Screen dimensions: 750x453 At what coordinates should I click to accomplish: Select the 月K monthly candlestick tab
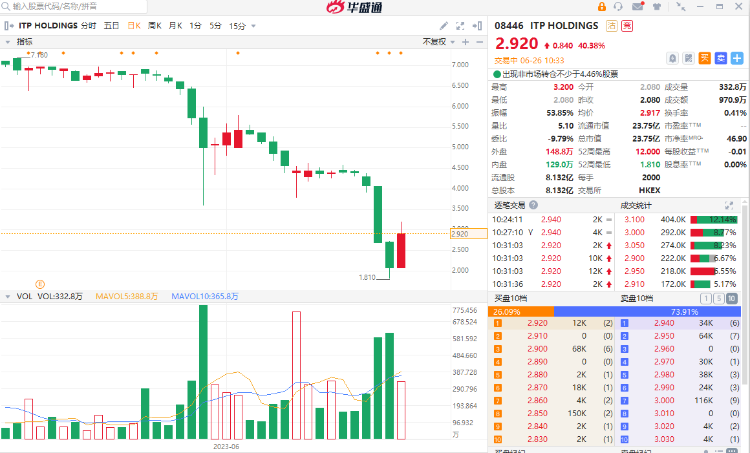(x=176, y=26)
